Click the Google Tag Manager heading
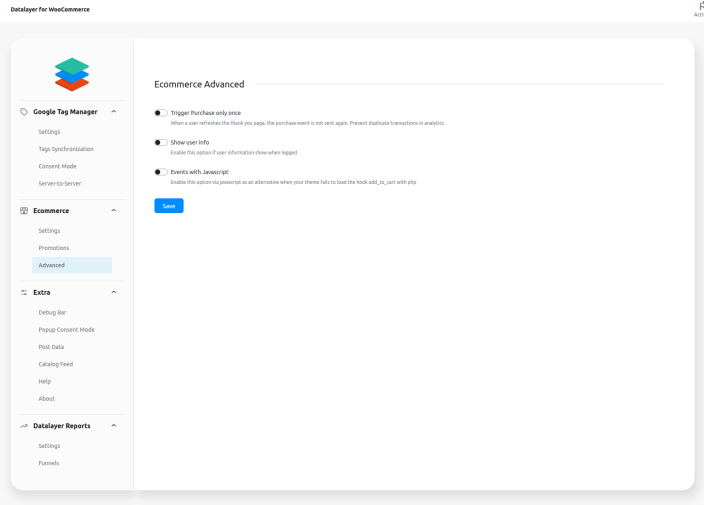Viewport: 704px width, 505px height. 65,112
